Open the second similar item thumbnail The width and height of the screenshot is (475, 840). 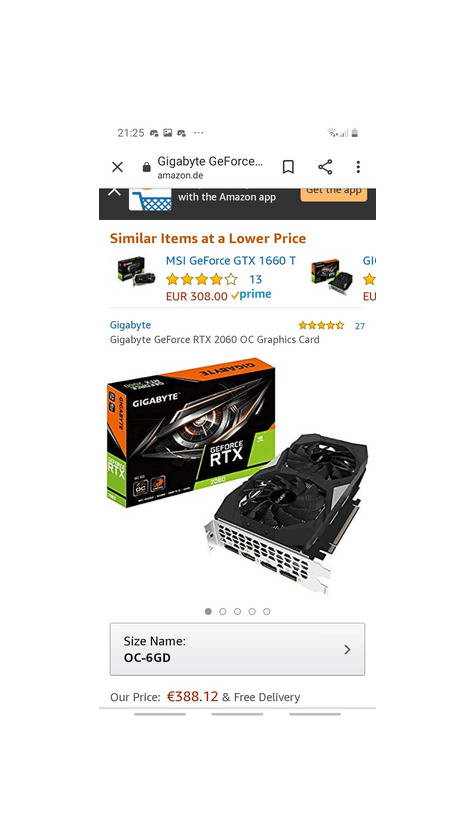(x=333, y=275)
